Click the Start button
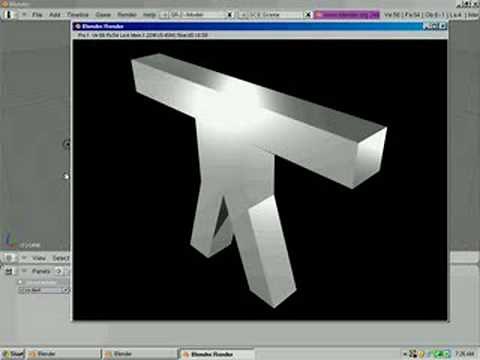Viewport: 480px width, 360px height. point(13,354)
